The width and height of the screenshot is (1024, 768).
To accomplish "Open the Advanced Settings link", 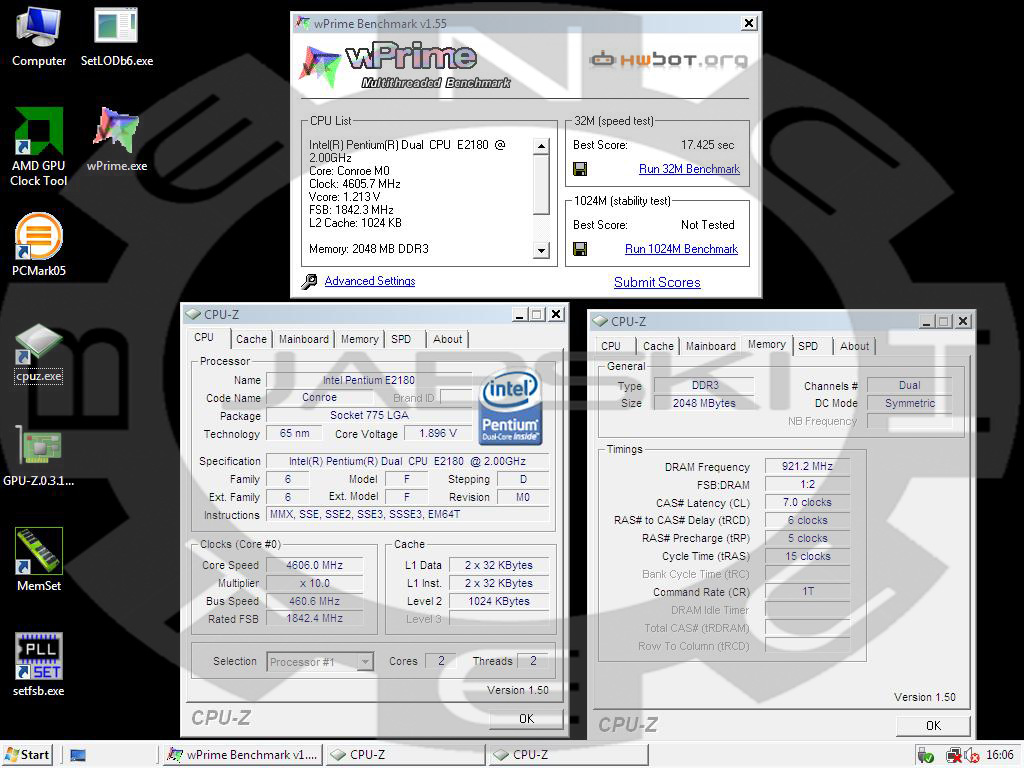I will coord(370,281).
